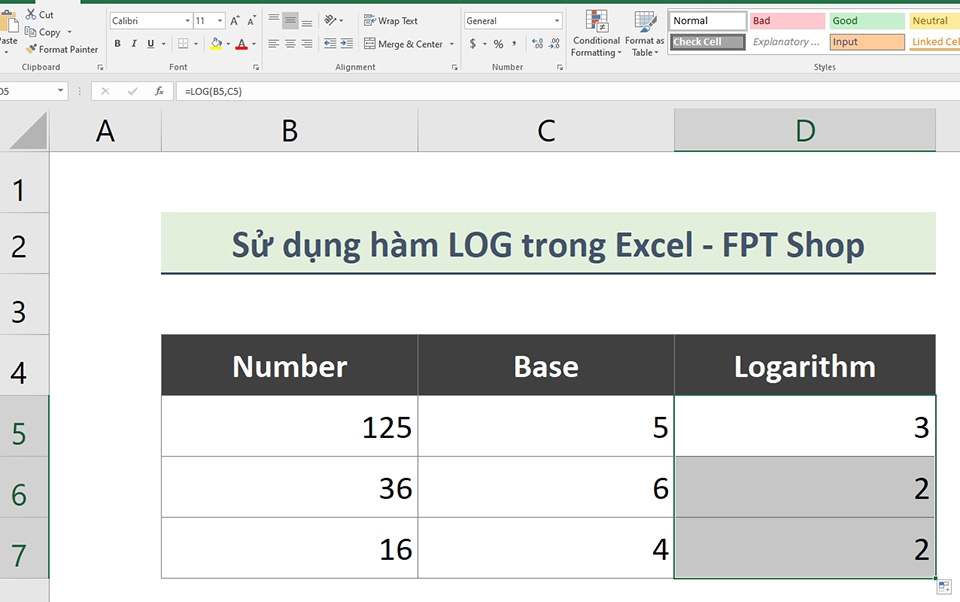Apply Percent Style format
The image size is (960, 602).
pos(498,43)
